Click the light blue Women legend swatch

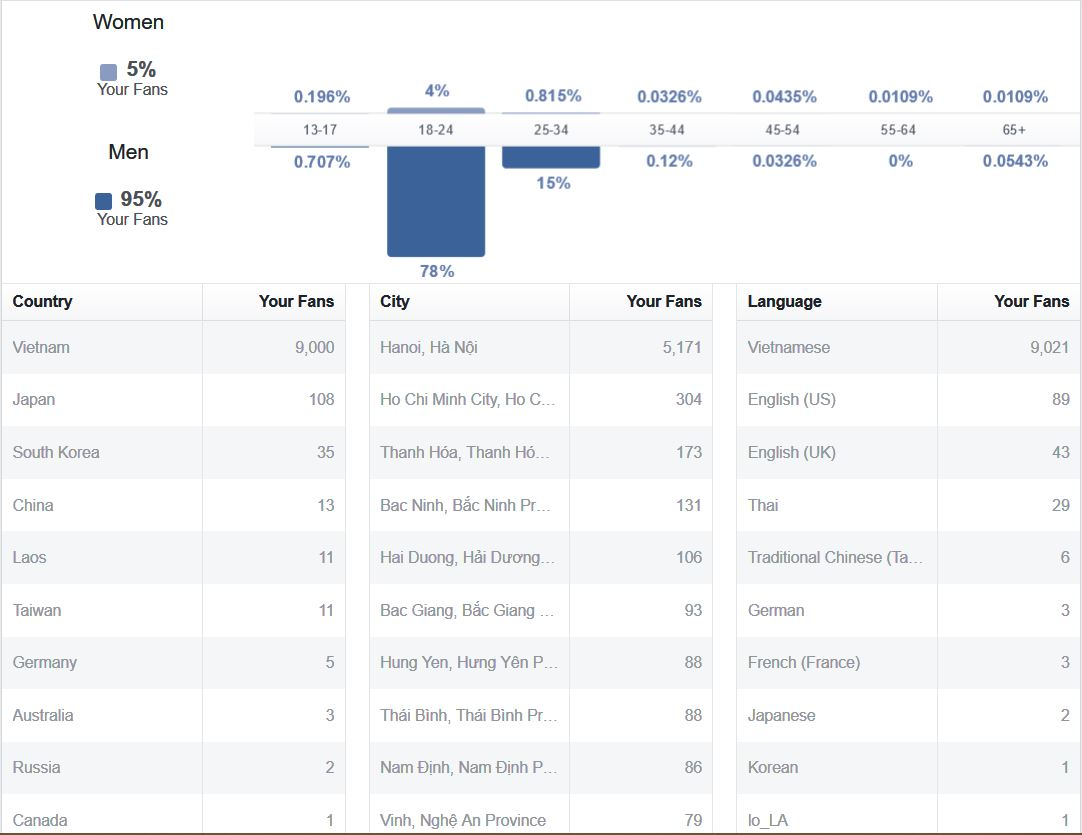108,72
